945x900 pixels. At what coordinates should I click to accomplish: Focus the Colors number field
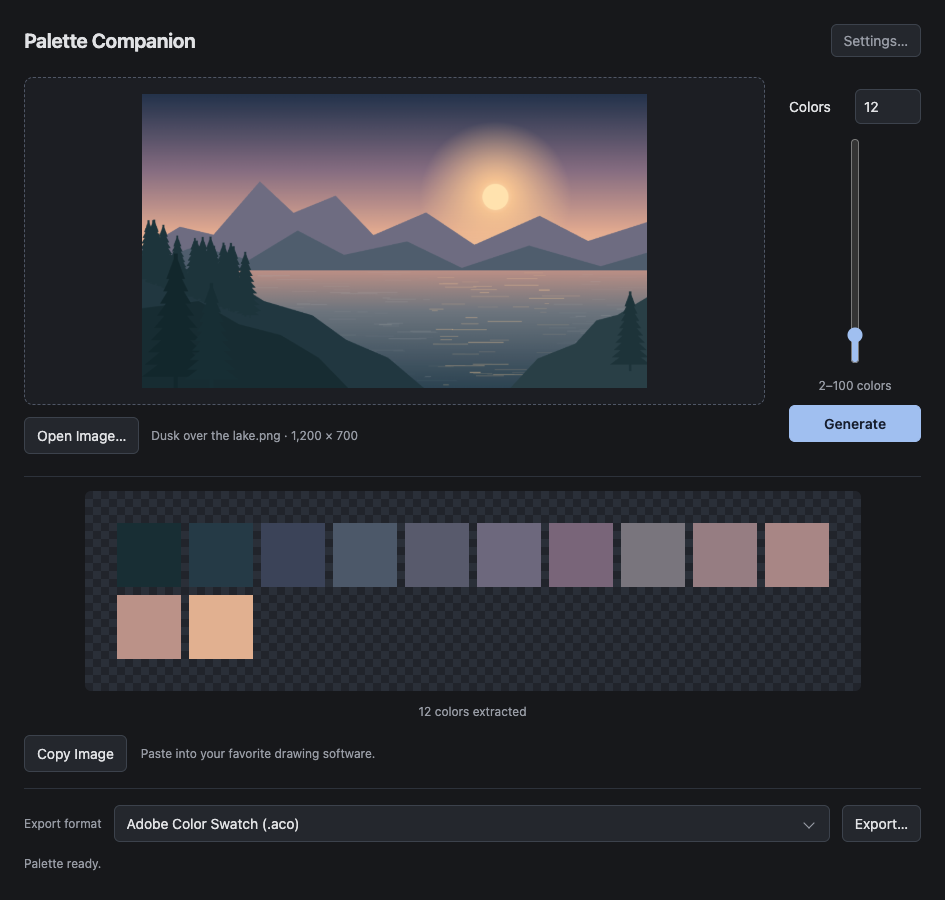887,107
